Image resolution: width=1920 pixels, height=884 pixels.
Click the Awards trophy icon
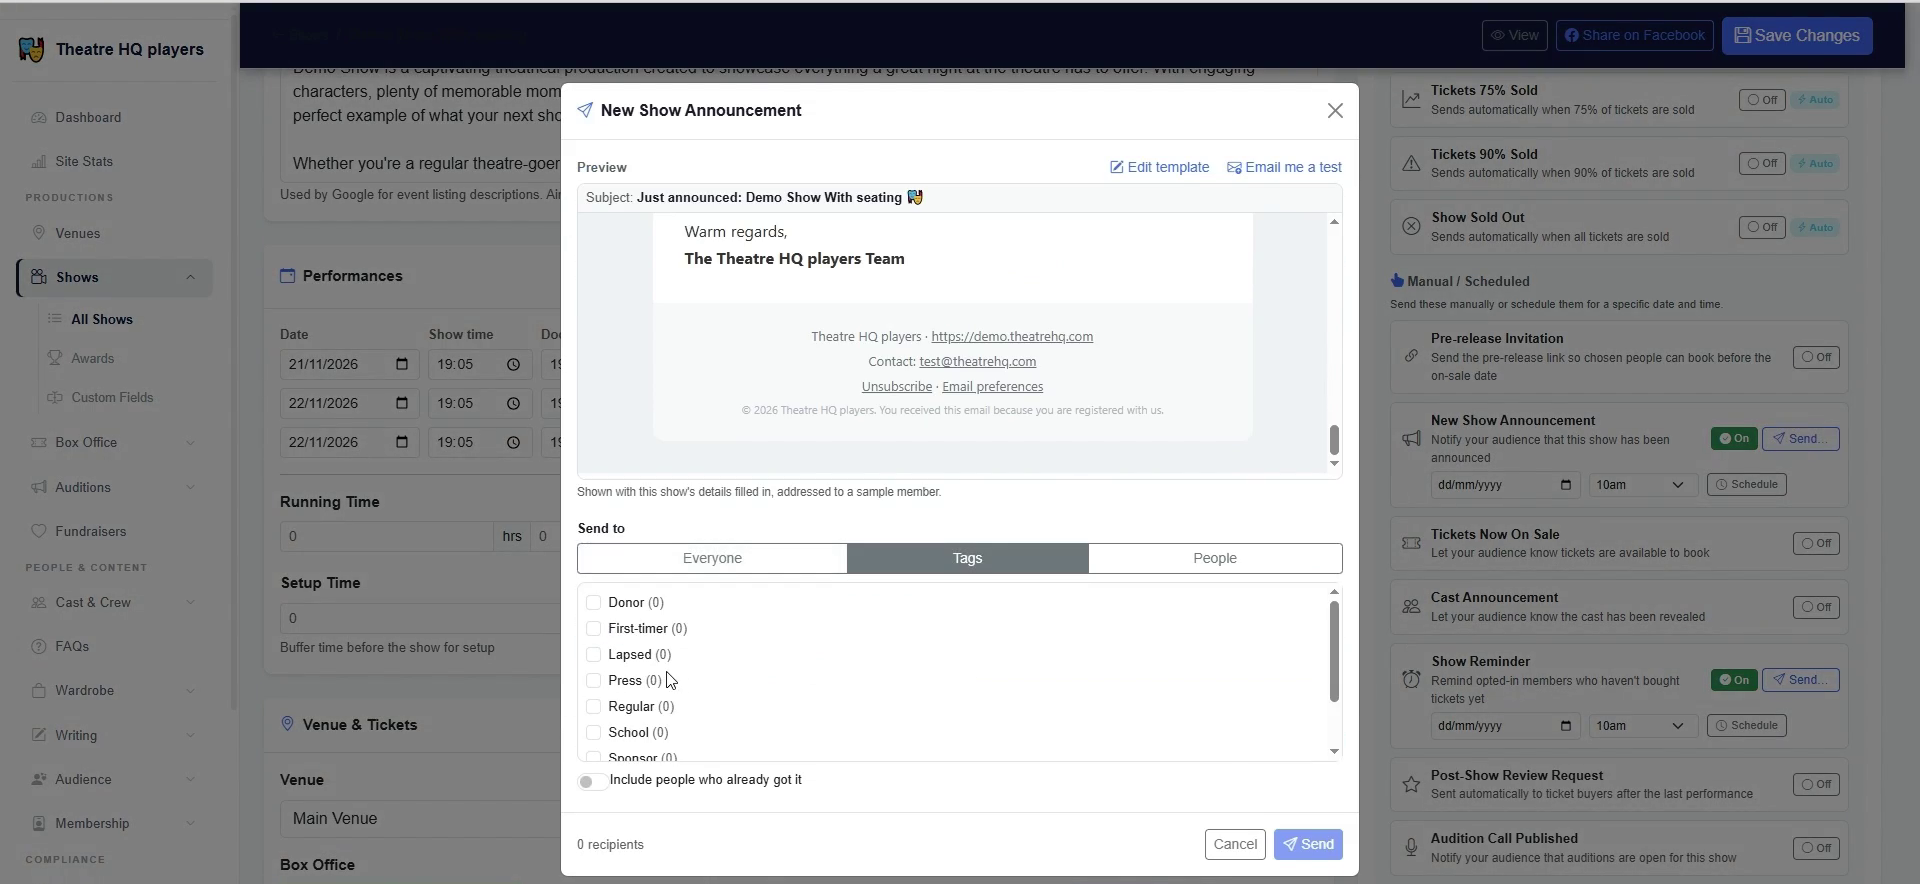click(55, 358)
